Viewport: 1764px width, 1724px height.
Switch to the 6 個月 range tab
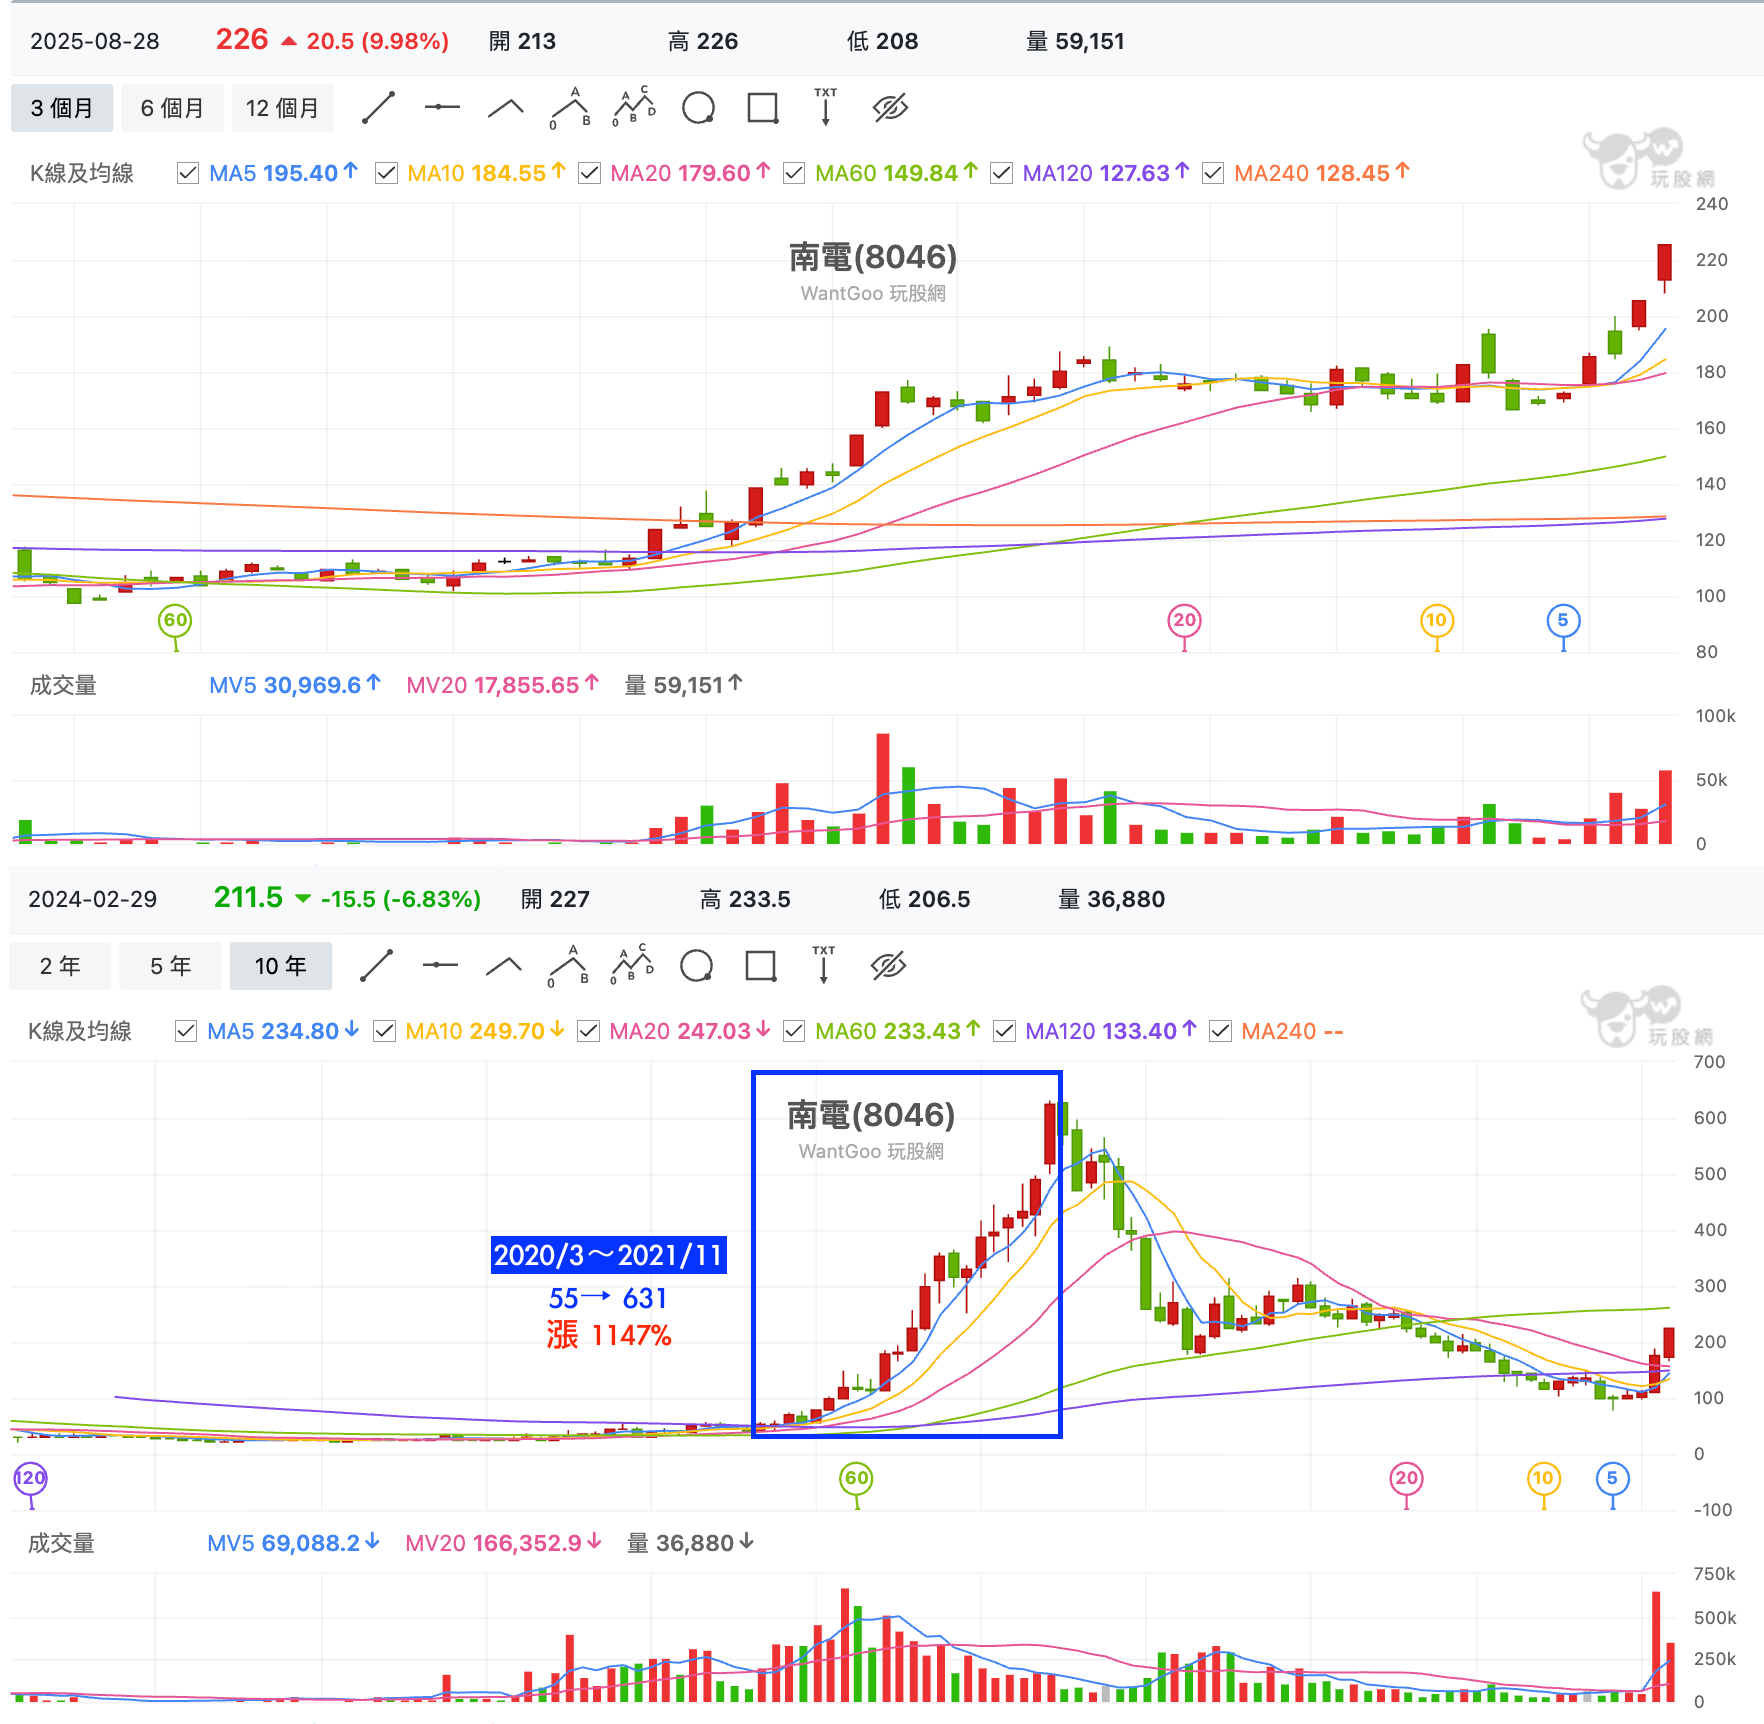(172, 108)
